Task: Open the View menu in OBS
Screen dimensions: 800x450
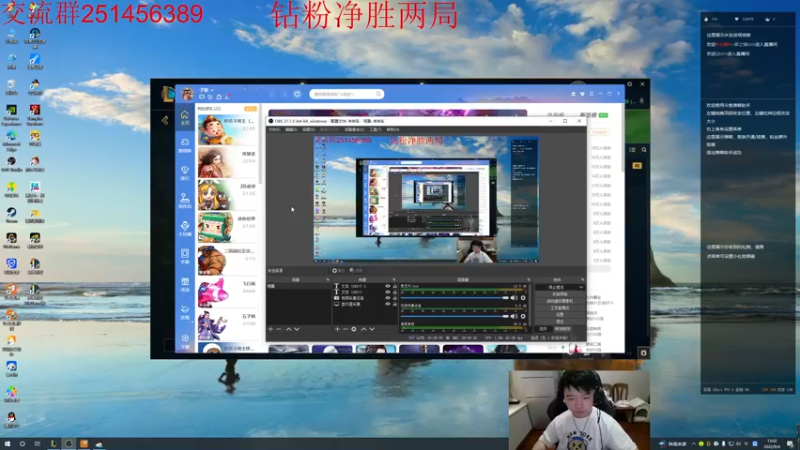Action: (x=308, y=130)
